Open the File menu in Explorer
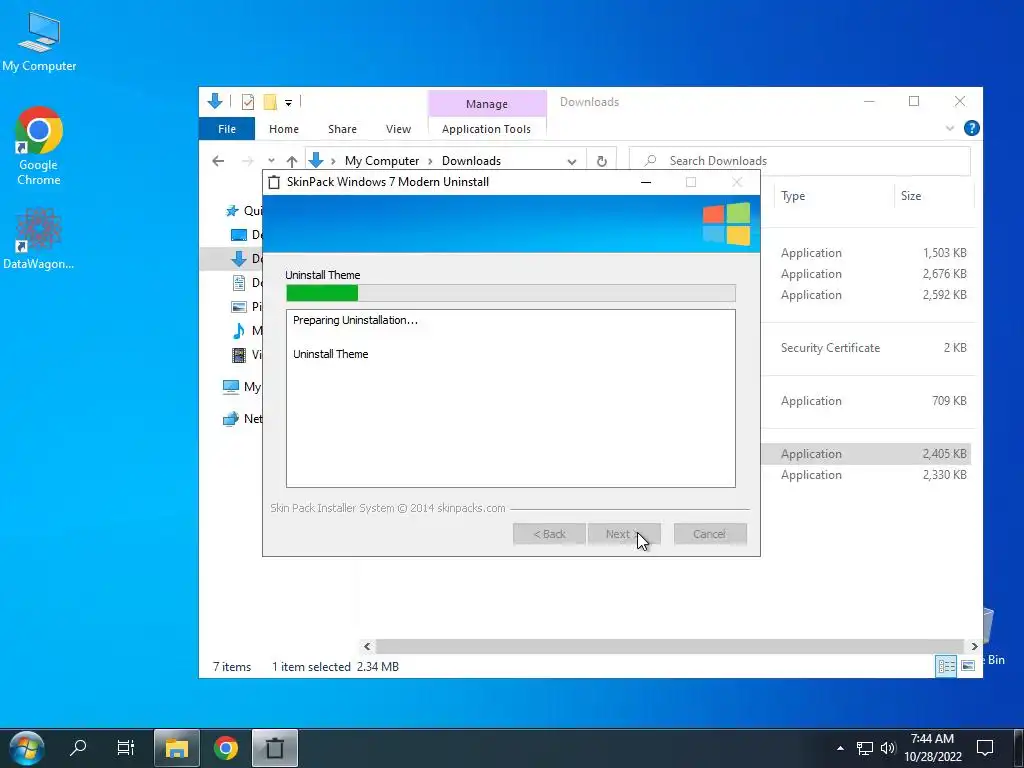The height and width of the screenshot is (768, 1024). 227,129
